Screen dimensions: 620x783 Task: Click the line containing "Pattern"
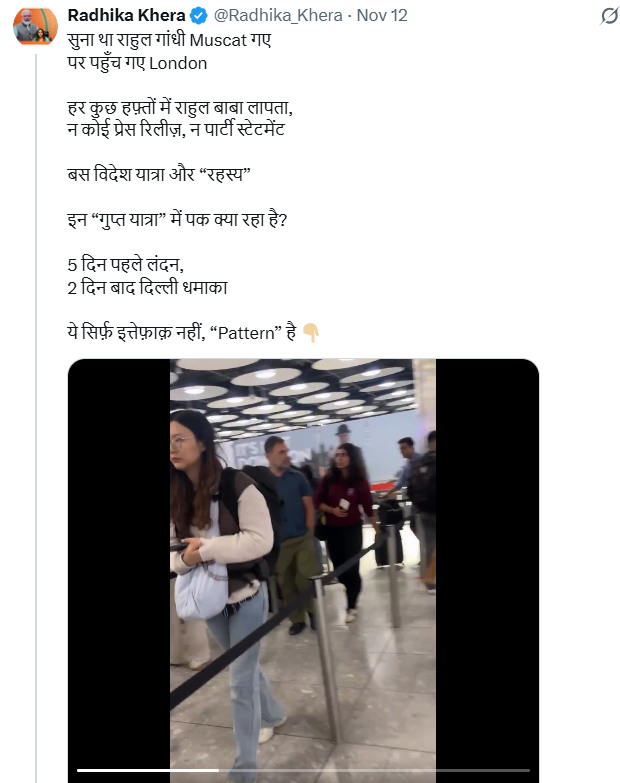[x=182, y=333]
